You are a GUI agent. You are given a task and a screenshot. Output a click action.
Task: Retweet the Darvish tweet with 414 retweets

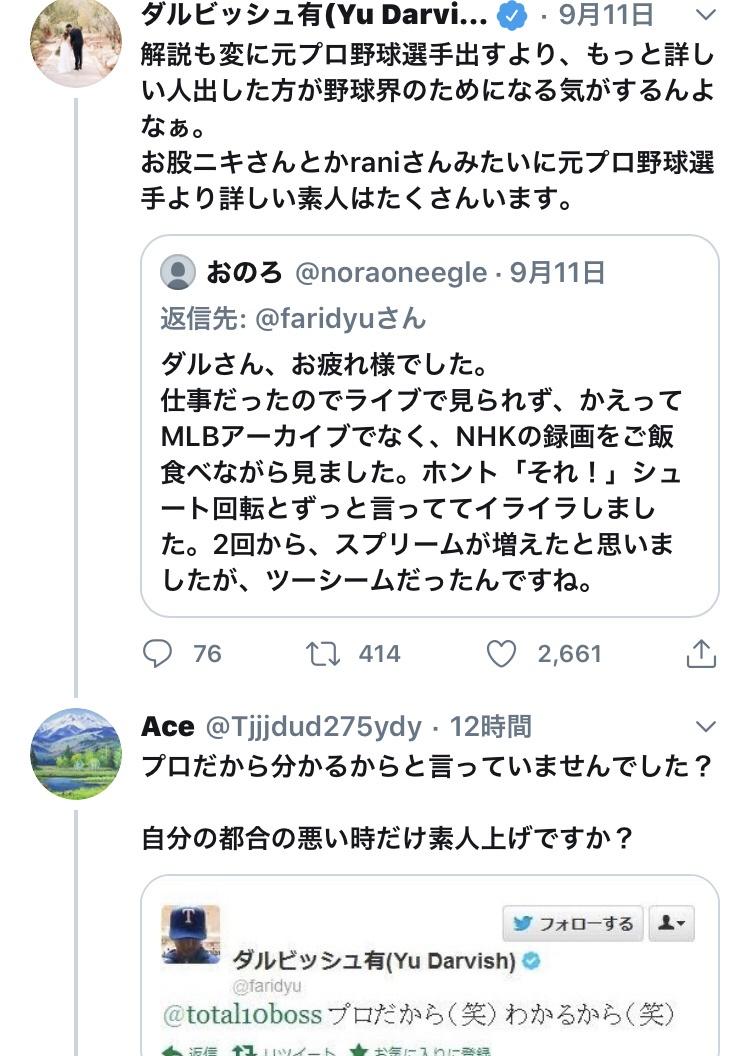[322, 654]
